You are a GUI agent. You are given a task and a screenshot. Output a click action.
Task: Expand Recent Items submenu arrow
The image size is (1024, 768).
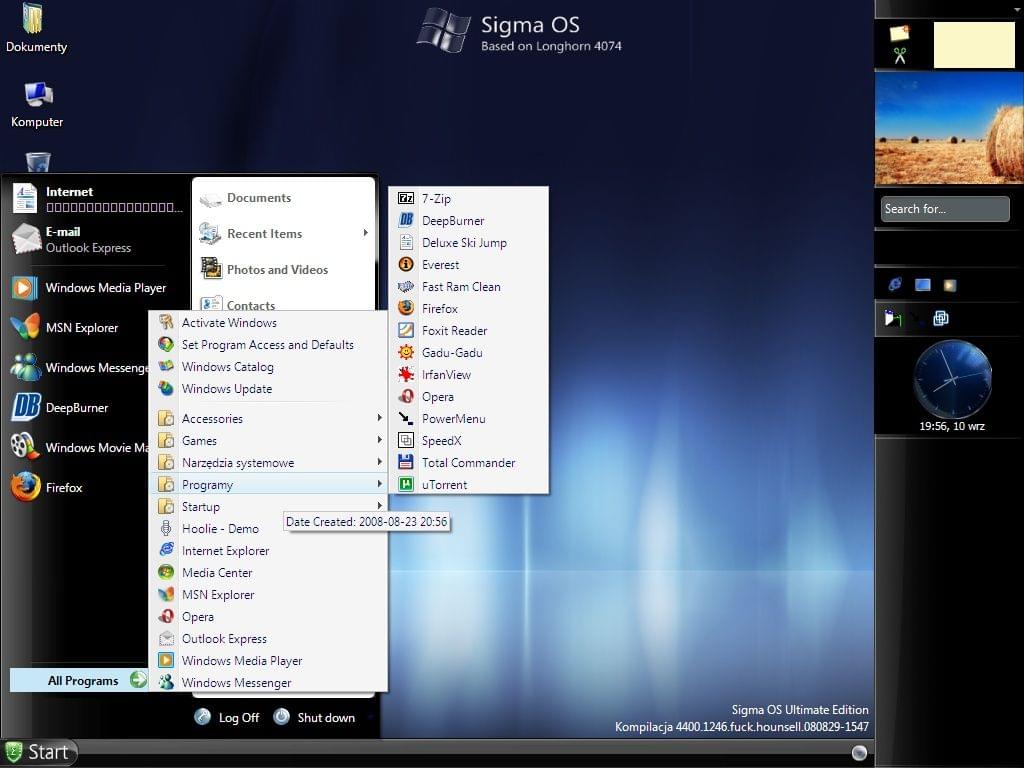coord(366,233)
